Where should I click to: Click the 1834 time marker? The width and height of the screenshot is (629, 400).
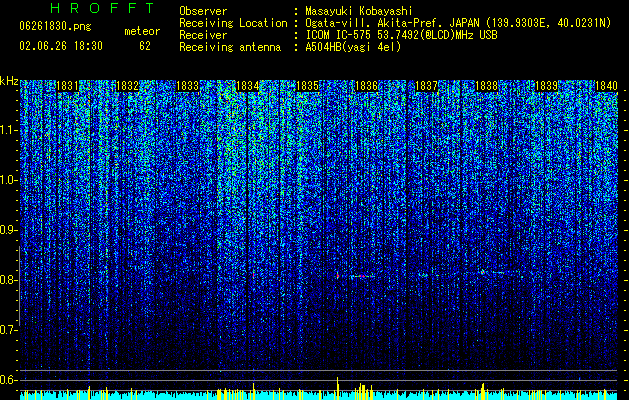[x=248, y=86]
